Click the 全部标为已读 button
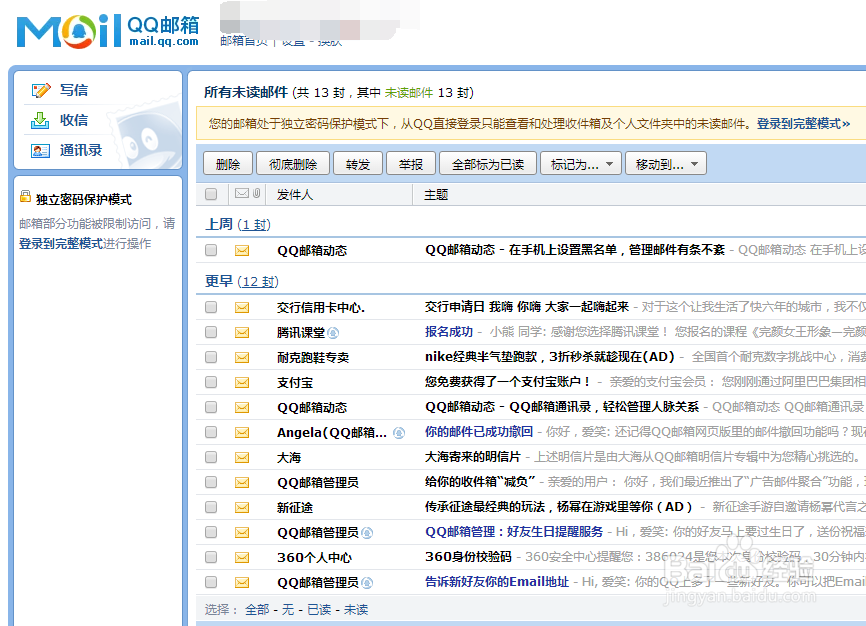The height and width of the screenshot is (626, 866). [x=488, y=164]
